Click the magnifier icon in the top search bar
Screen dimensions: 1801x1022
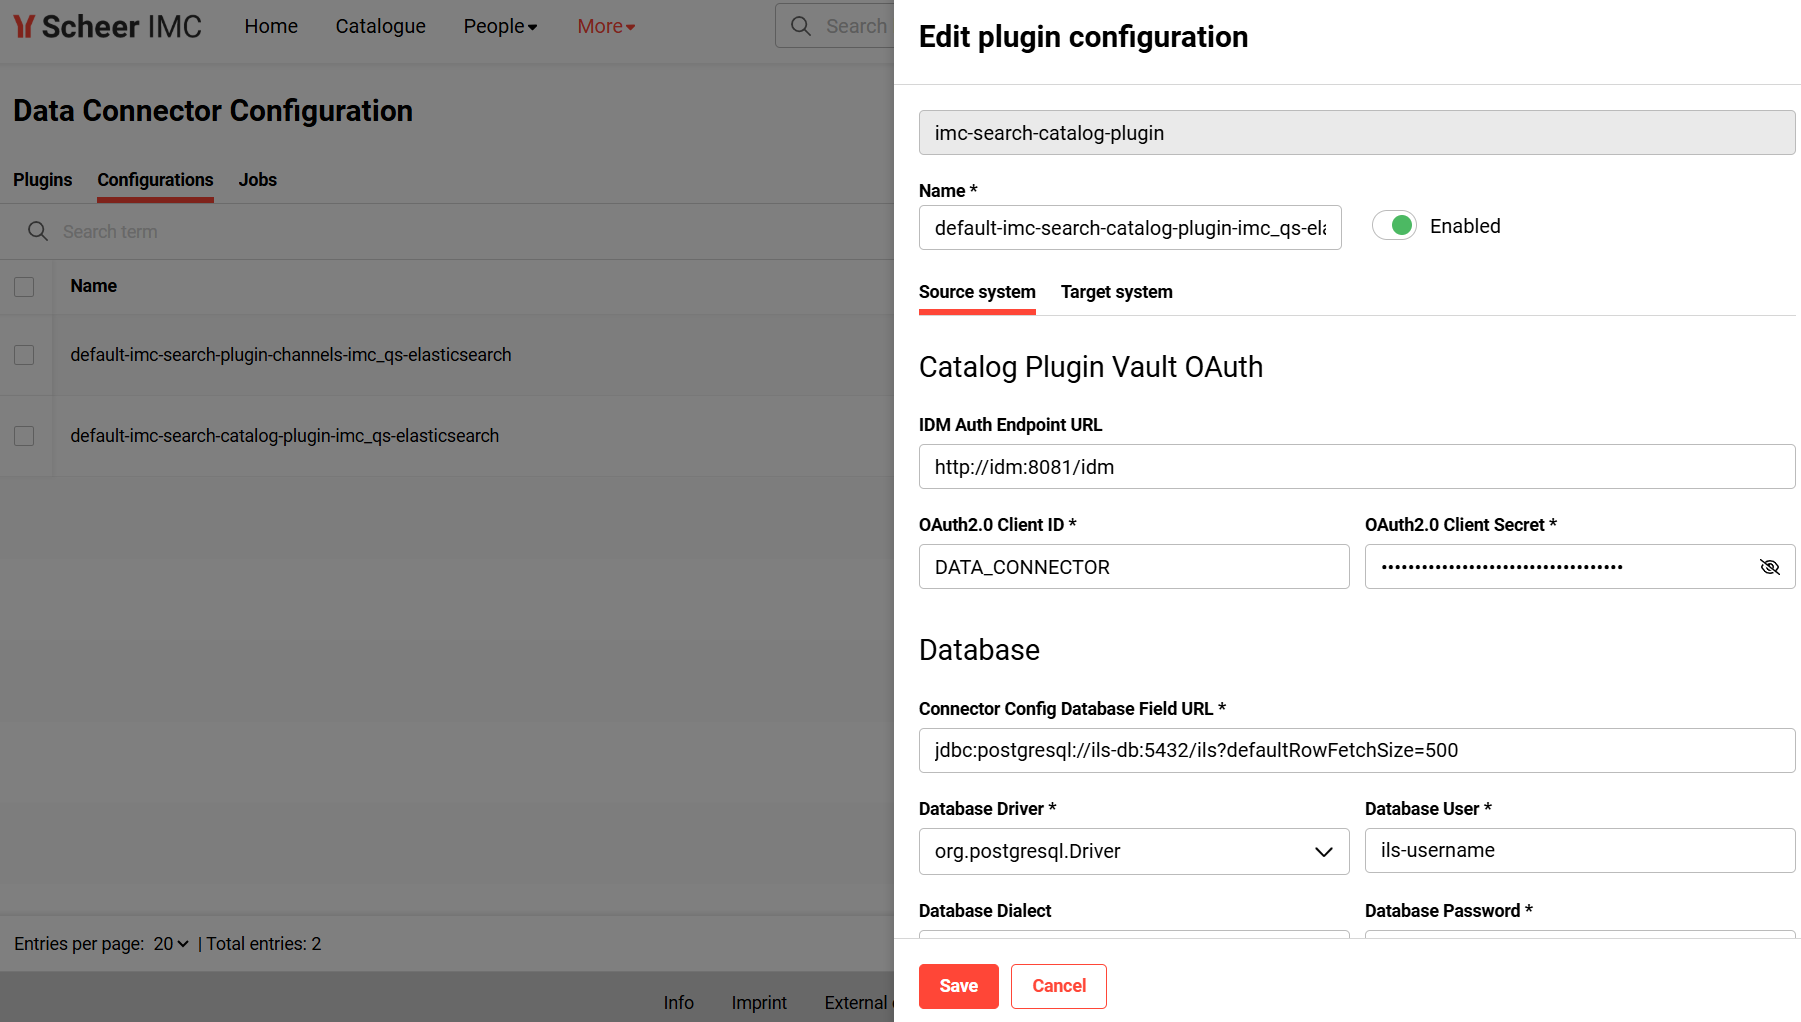801,26
